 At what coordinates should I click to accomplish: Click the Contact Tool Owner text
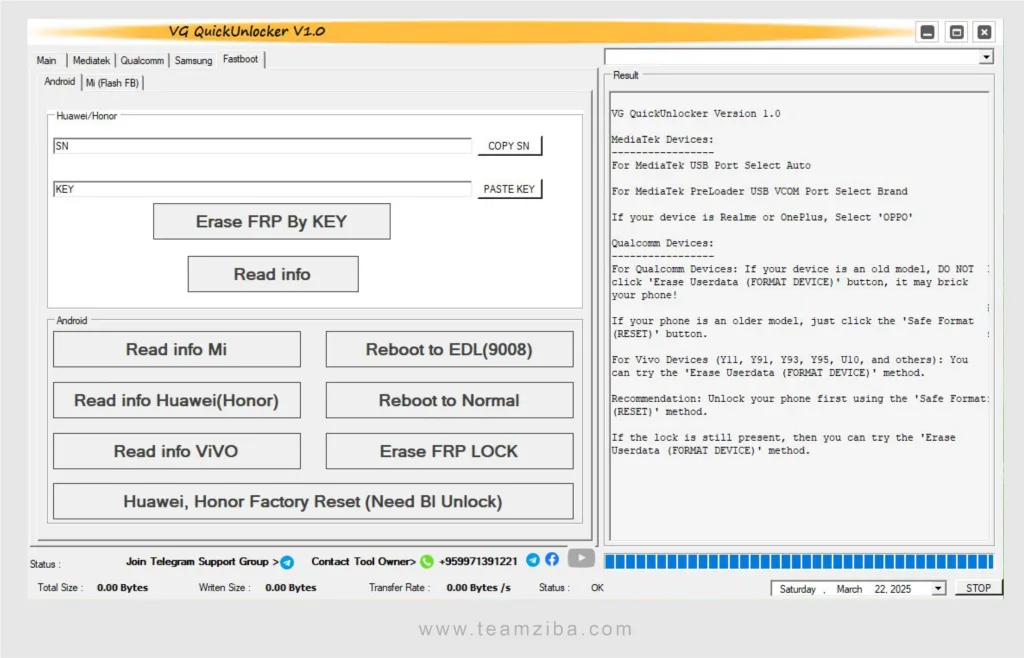pyautogui.click(x=363, y=562)
